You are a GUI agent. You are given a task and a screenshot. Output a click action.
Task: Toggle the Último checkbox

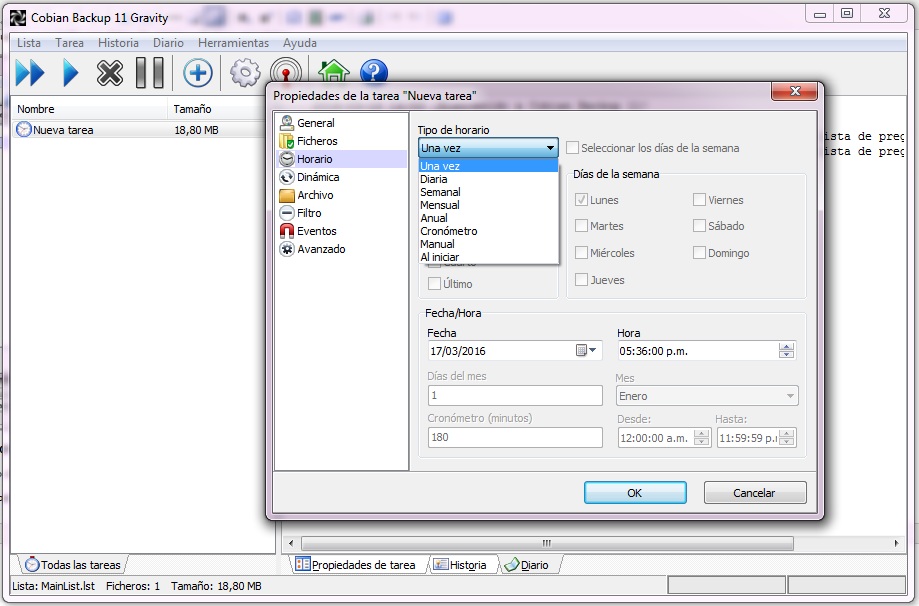434,284
